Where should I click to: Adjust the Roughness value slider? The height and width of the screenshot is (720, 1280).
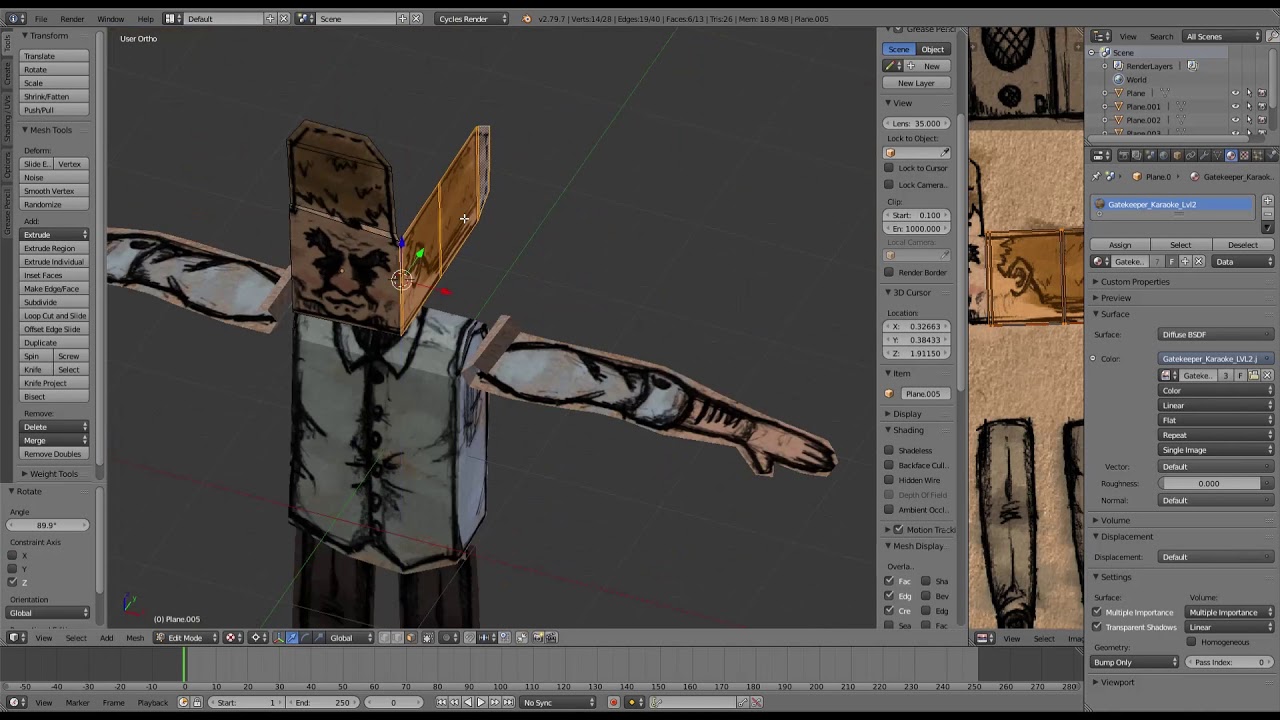click(x=1217, y=484)
